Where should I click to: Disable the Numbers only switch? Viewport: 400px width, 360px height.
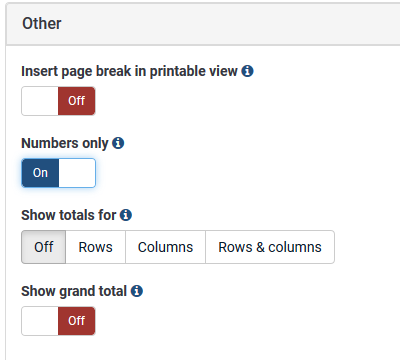point(58,173)
